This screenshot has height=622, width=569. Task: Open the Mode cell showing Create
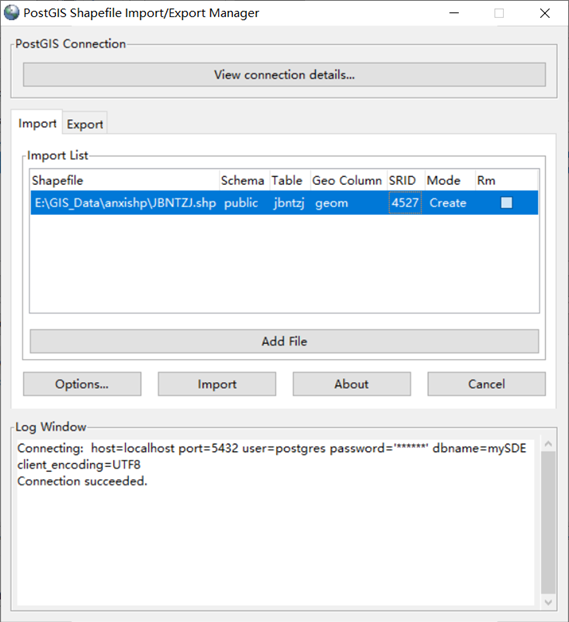coord(450,203)
